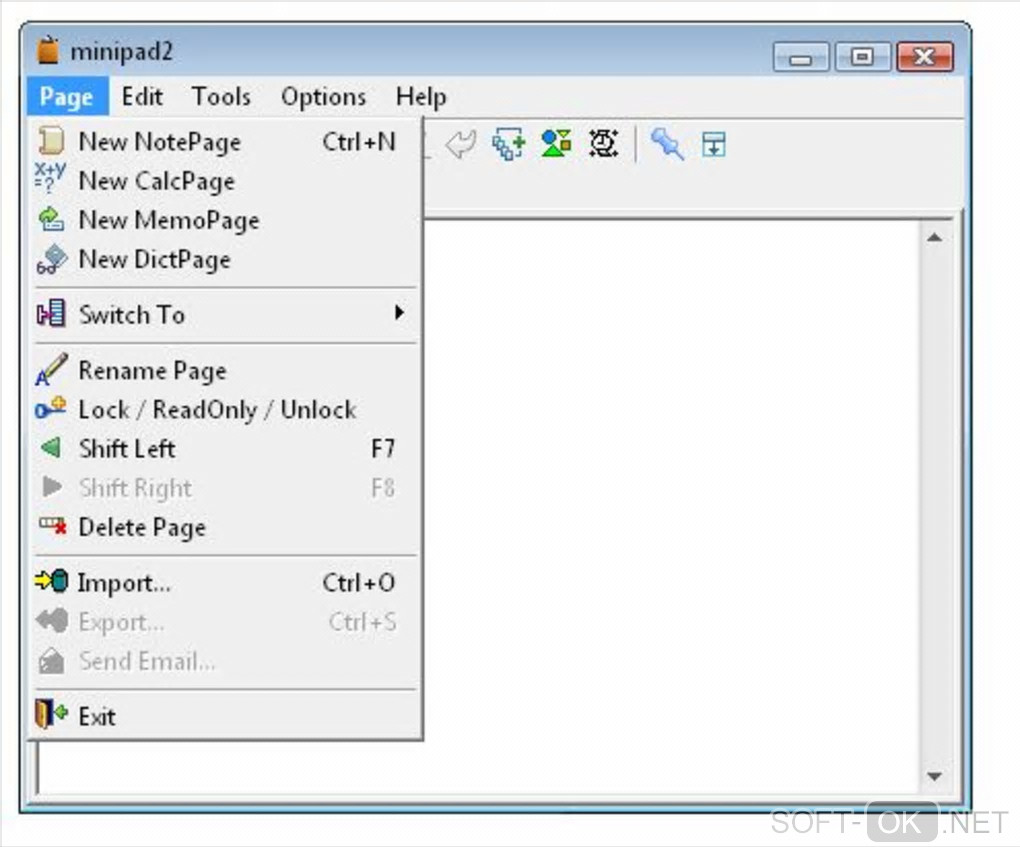Image resolution: width=1020 pixels, height=847 pixels.
Task: Click the blue boxes plus toolbar icon
Action: click(x=508, y=143)
